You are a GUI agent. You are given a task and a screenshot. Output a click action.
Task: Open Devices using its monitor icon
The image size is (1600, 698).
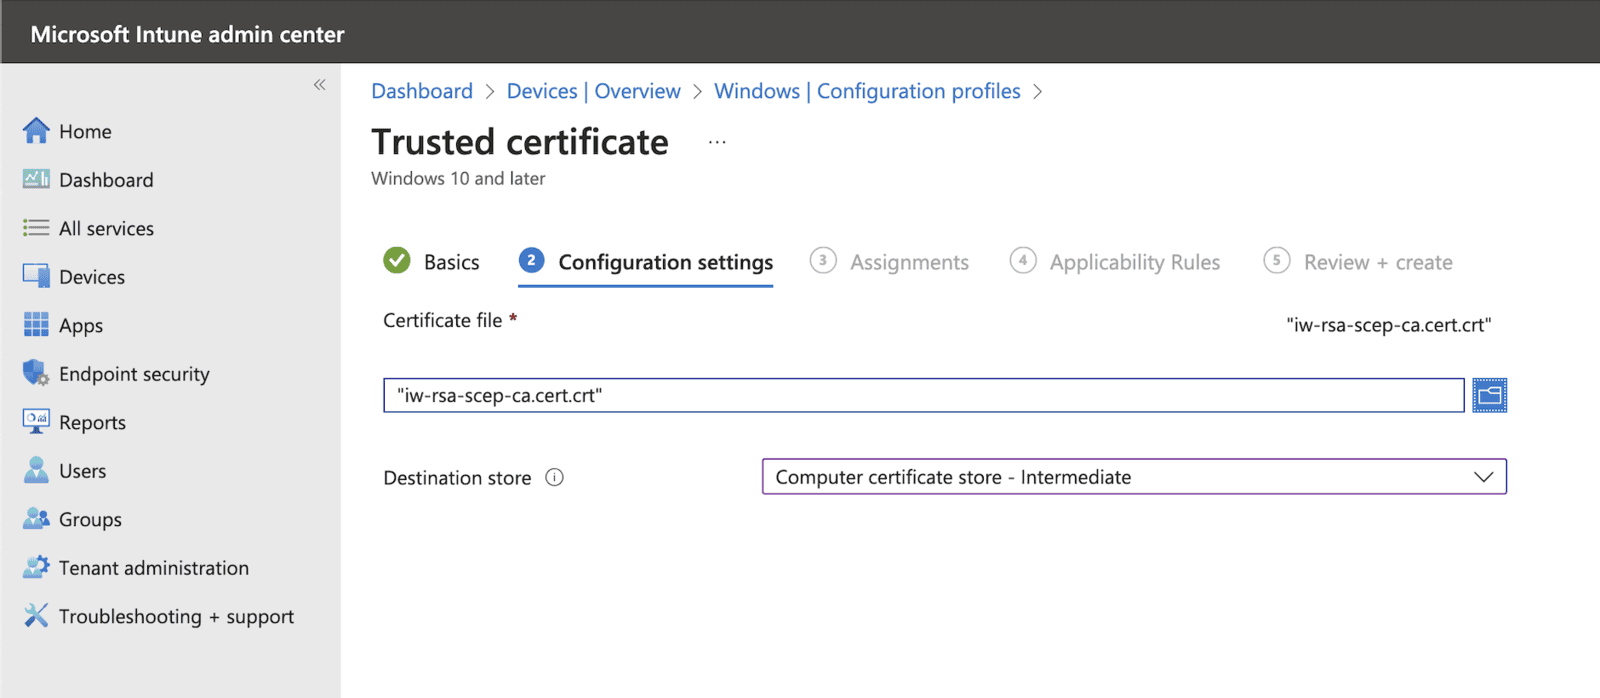tap(36, 276)
